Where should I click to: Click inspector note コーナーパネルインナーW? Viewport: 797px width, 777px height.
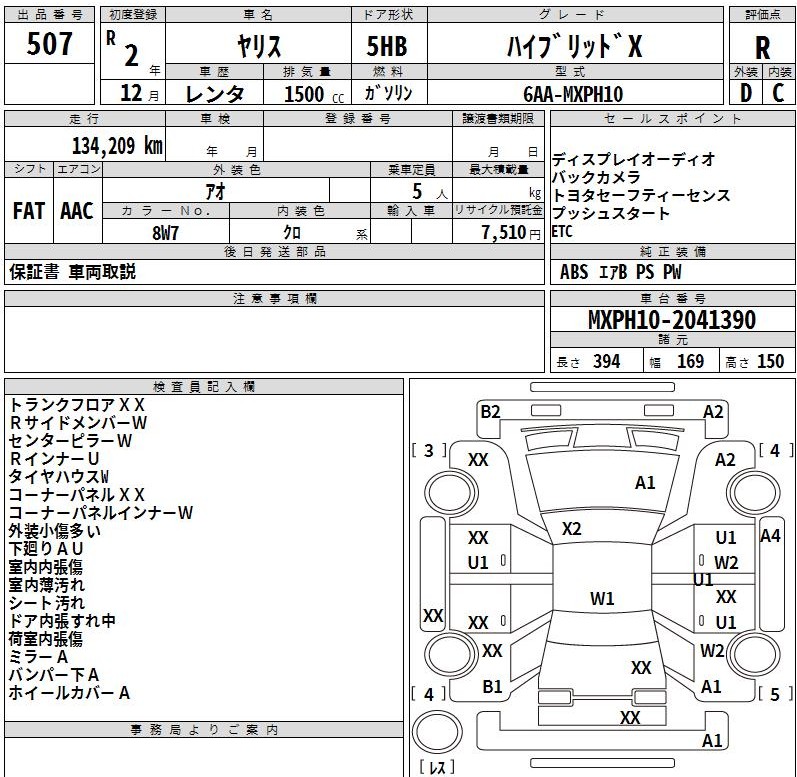101,513
